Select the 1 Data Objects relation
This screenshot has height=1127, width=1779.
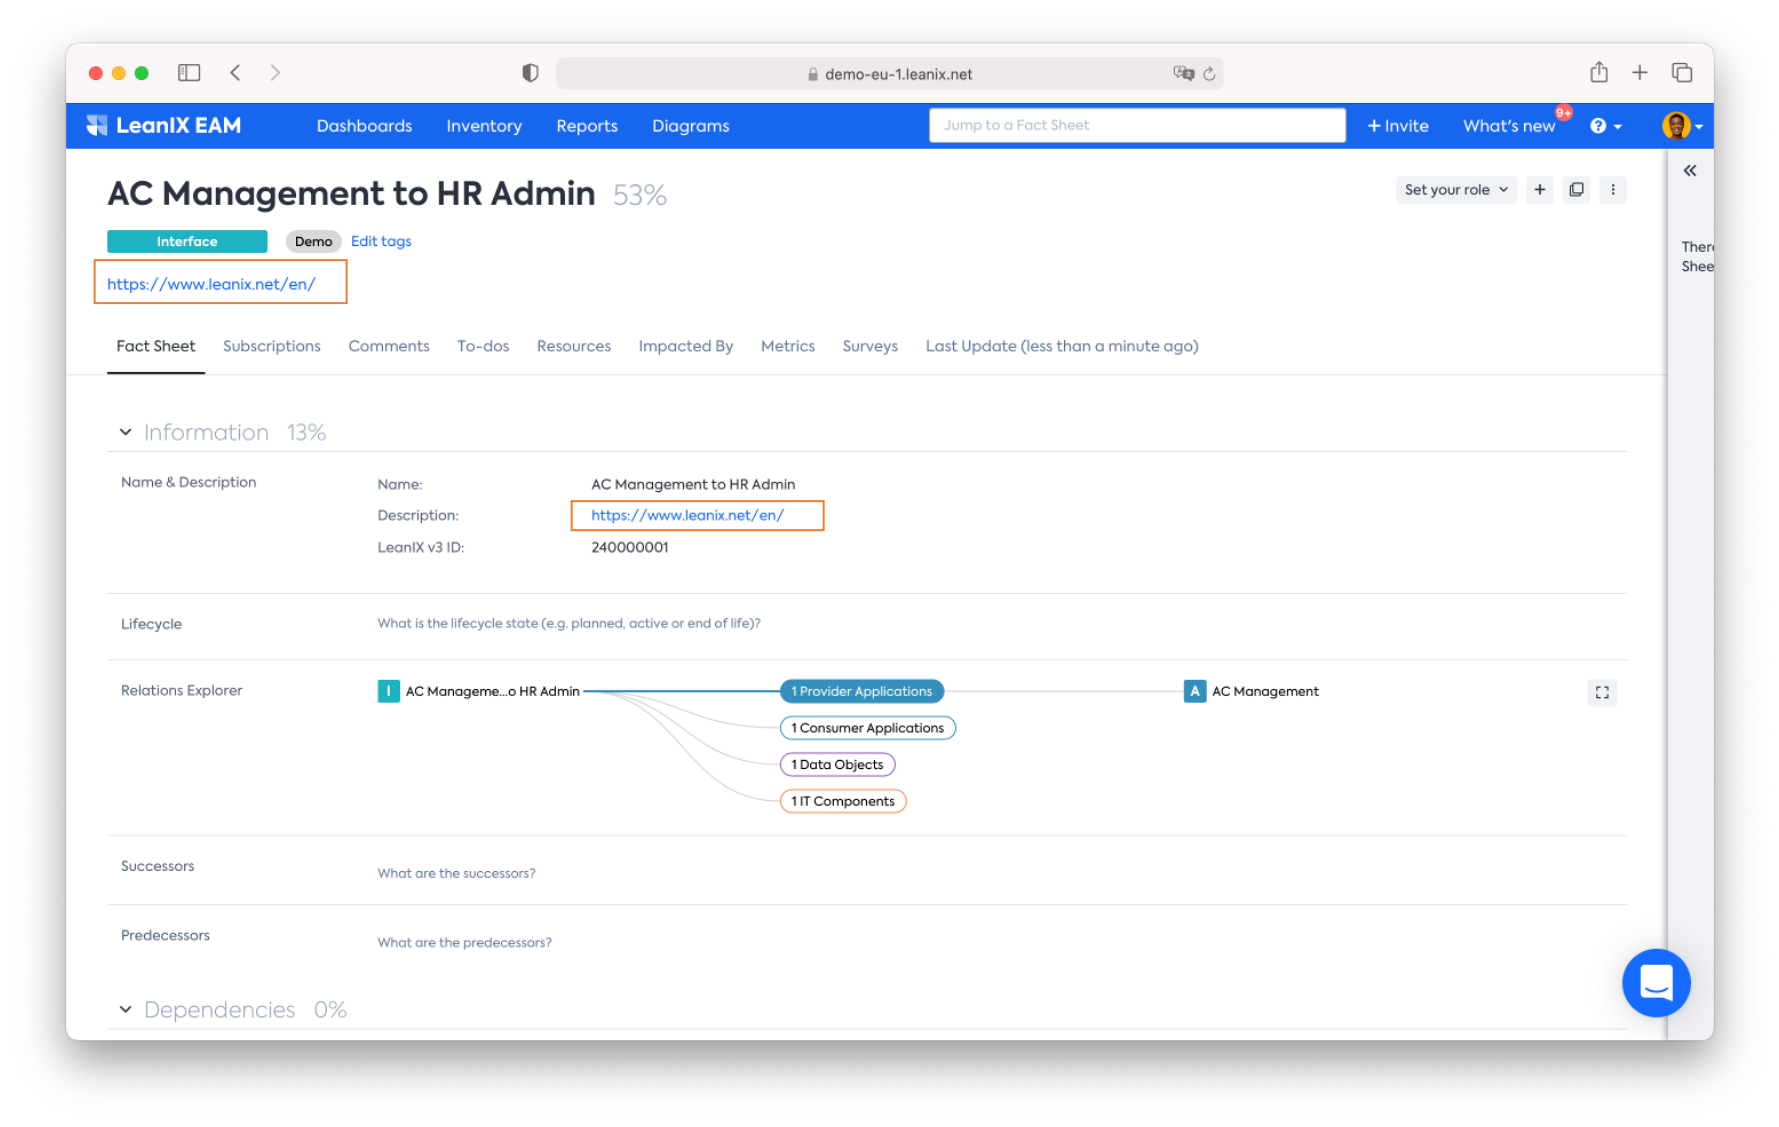point(838,765)
